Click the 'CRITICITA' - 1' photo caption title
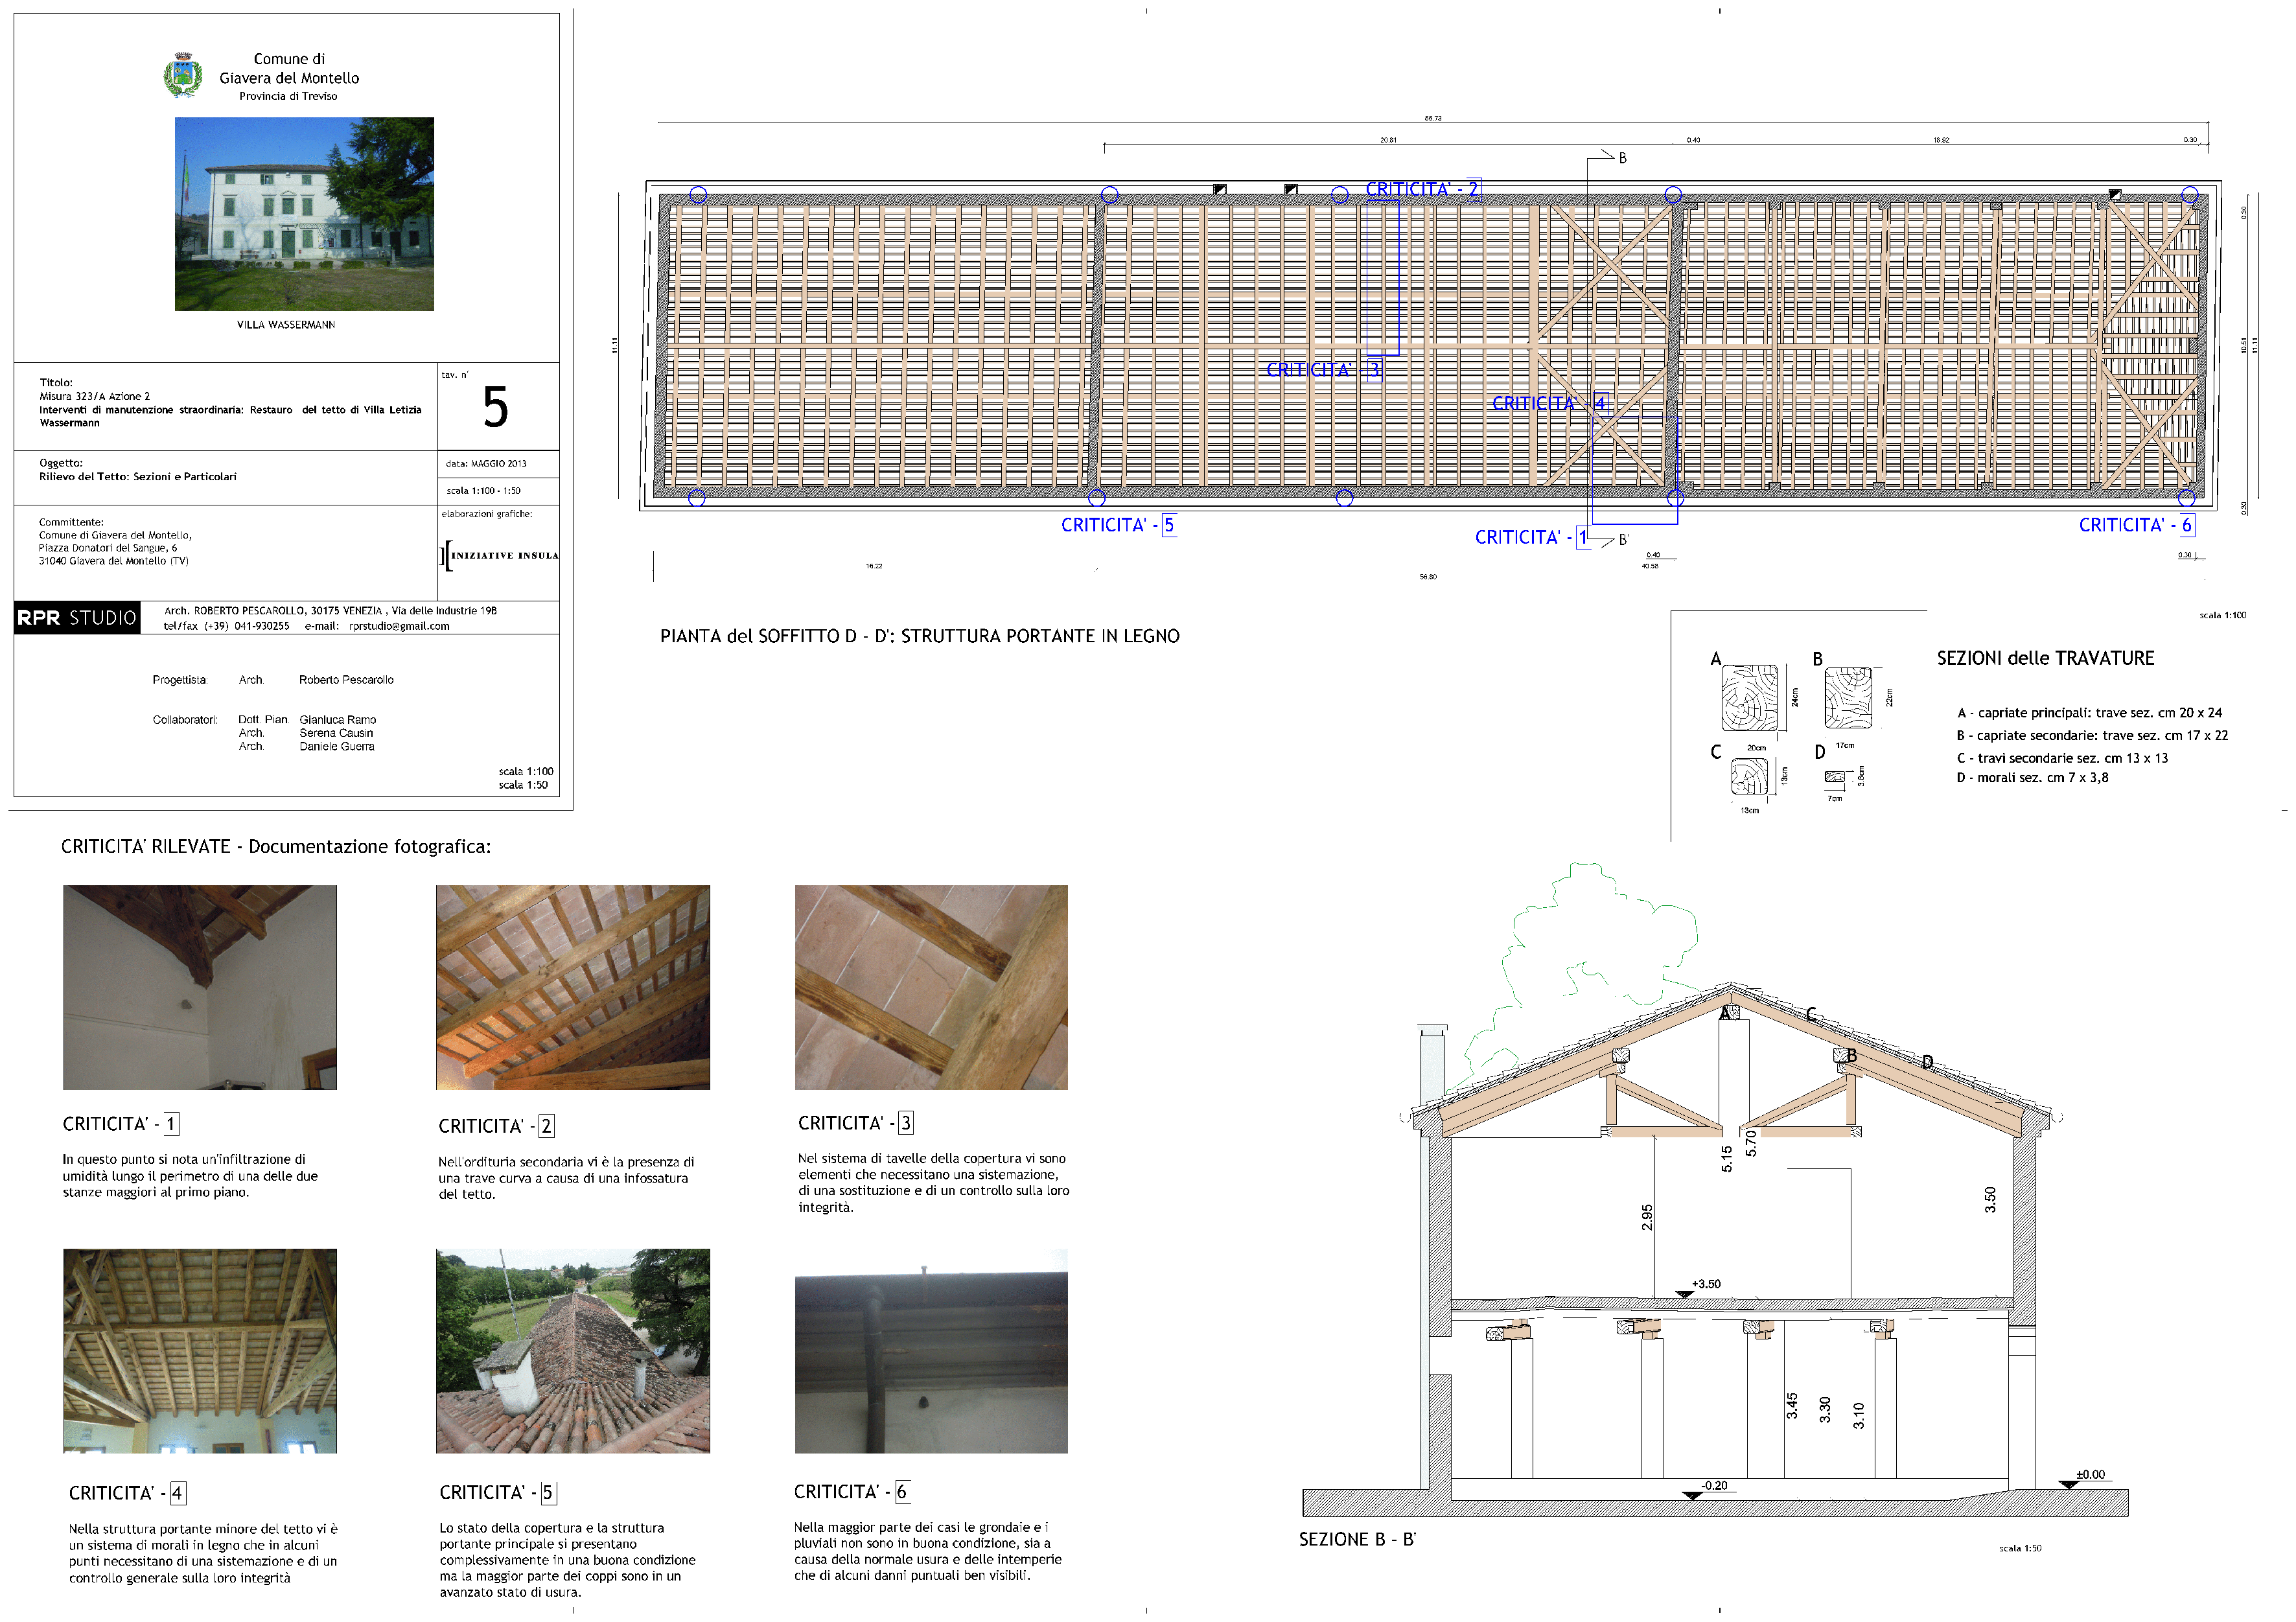The height and width of the screenshot is (1622, 2296). tap(121, 1124)
